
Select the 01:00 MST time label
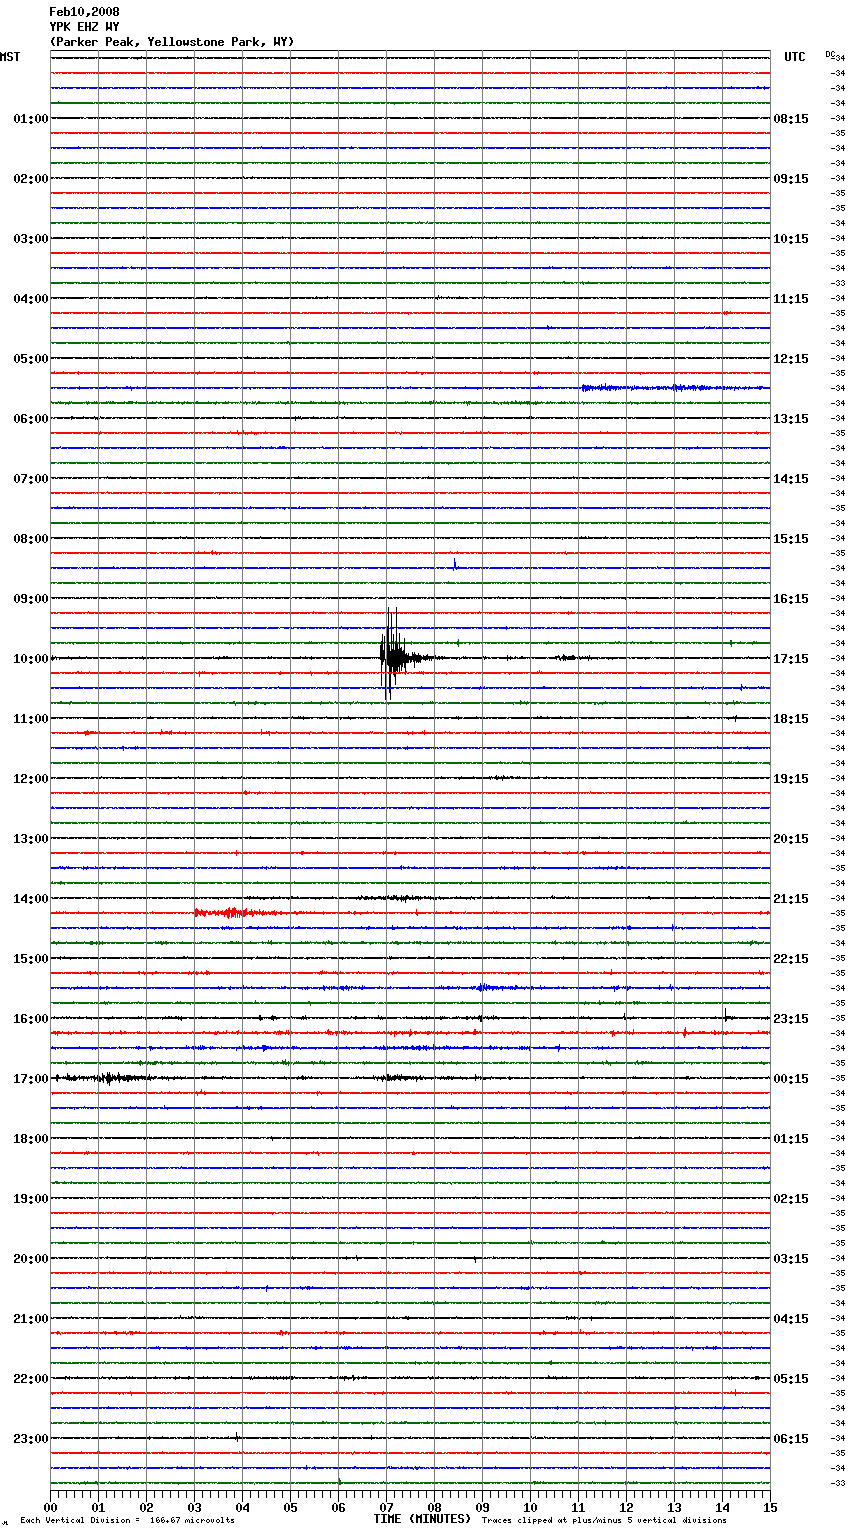31,118
